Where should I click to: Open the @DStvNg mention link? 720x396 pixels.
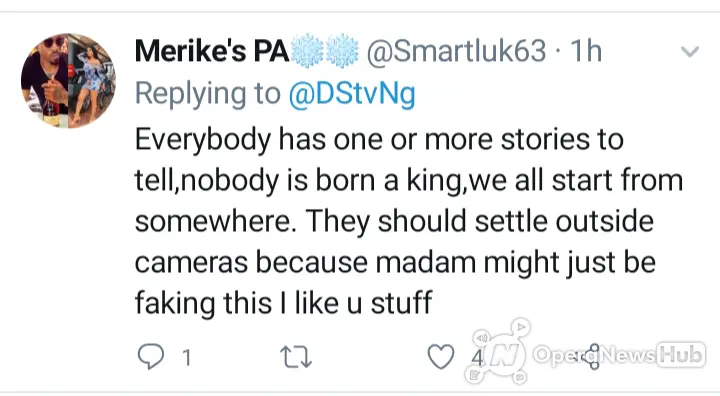point(352,94)
